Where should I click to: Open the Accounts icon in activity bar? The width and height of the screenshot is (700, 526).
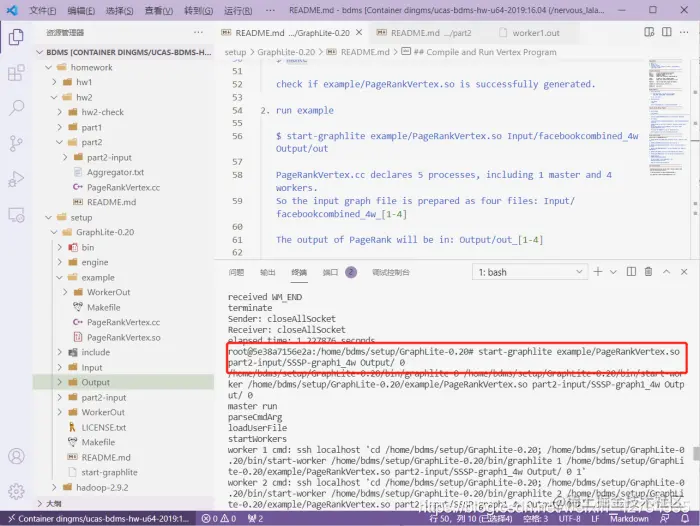[x=16, y=456]
